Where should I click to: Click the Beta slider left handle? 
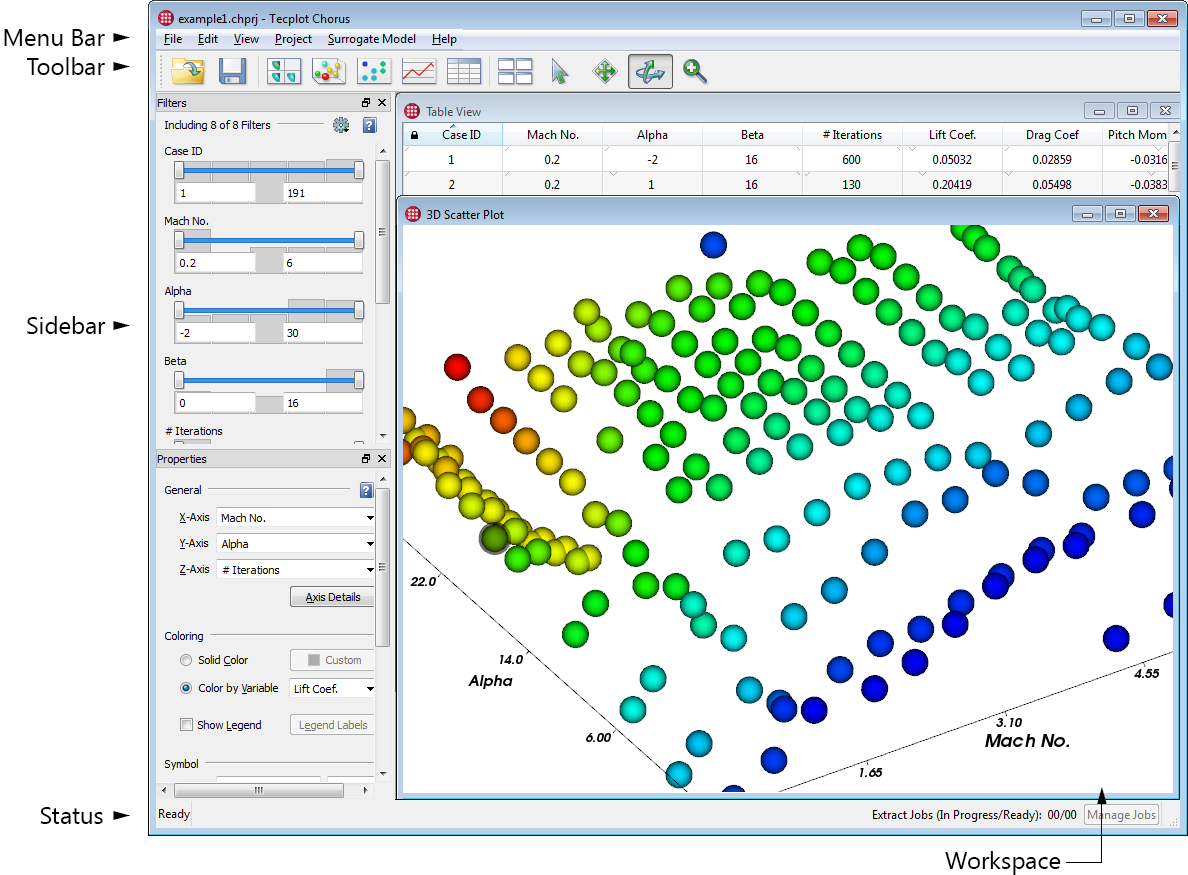click(179, 380)
